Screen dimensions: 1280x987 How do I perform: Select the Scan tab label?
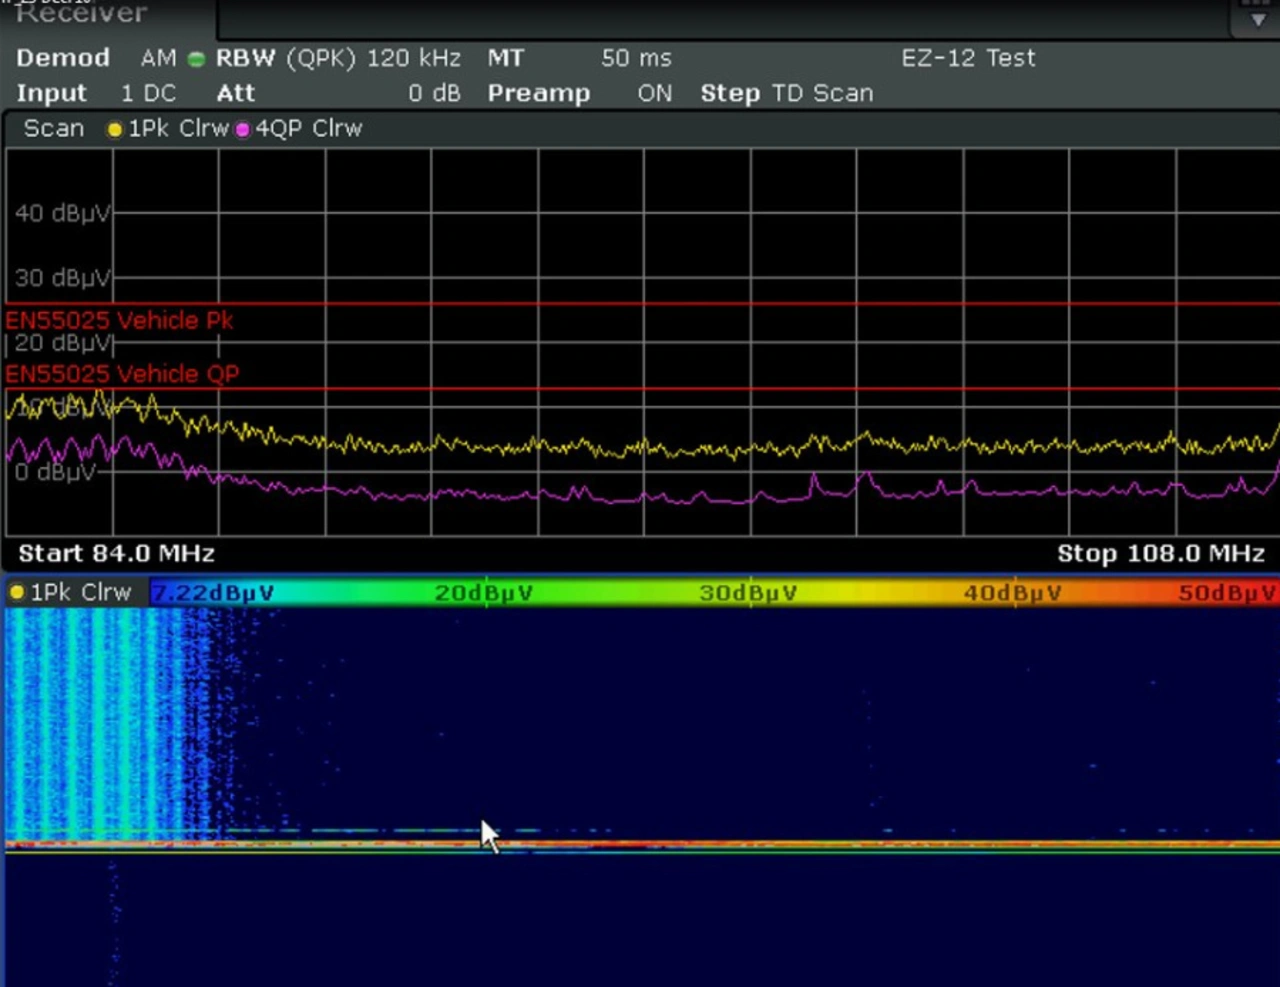pos(54,128)
